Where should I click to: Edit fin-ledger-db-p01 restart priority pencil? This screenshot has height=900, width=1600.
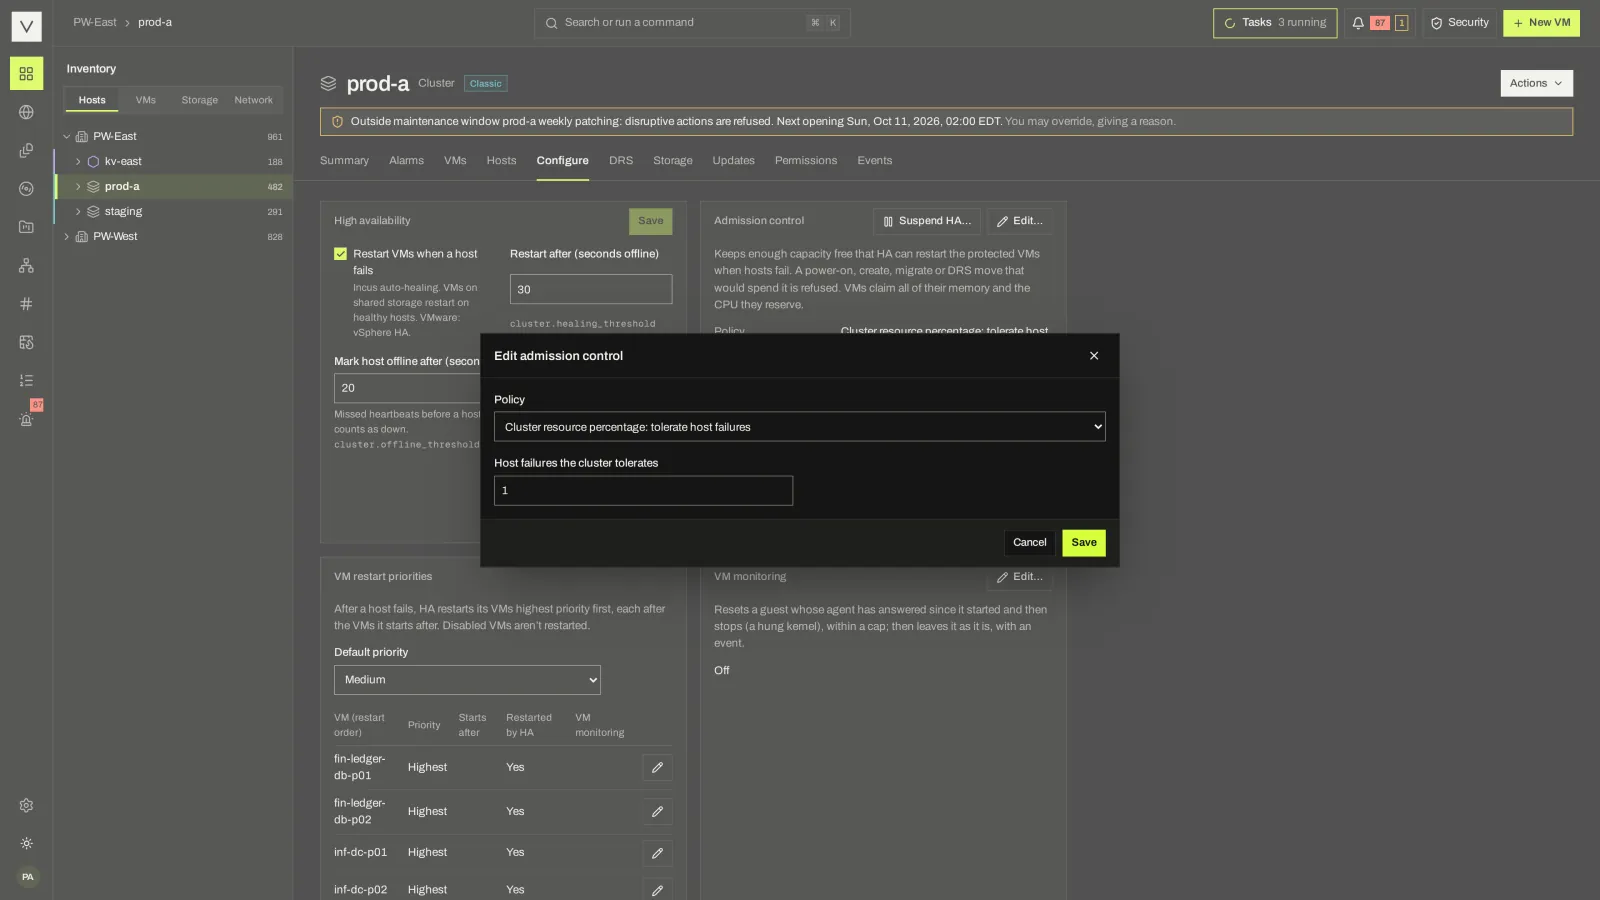tap(657, 767)
